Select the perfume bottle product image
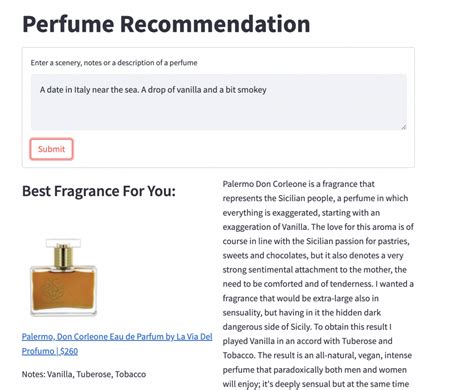Image resolution: width=474 pixels, height=390 pixels. click(x=63, y=277)
